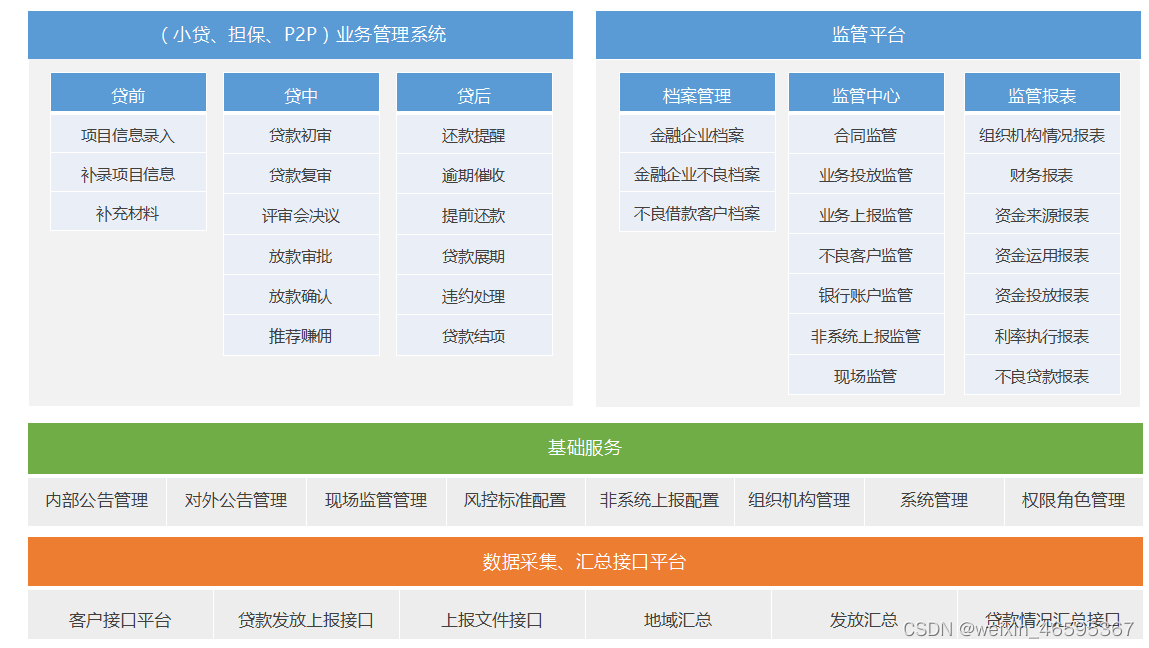Click 组织机构管理 cell
This screenshot has width=1149, height=648.
pyautogui.click(x=799, y=501)
